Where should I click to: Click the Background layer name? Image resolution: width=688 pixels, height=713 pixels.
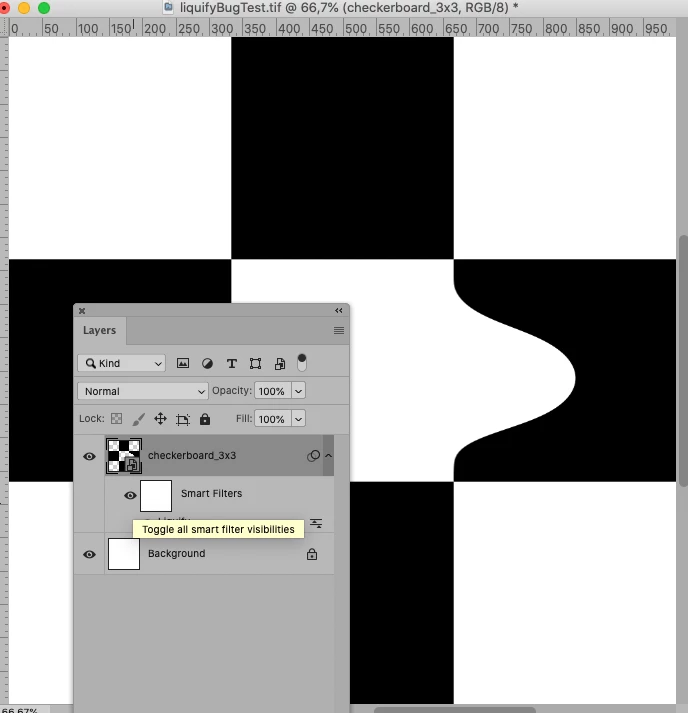click(176, 553)
